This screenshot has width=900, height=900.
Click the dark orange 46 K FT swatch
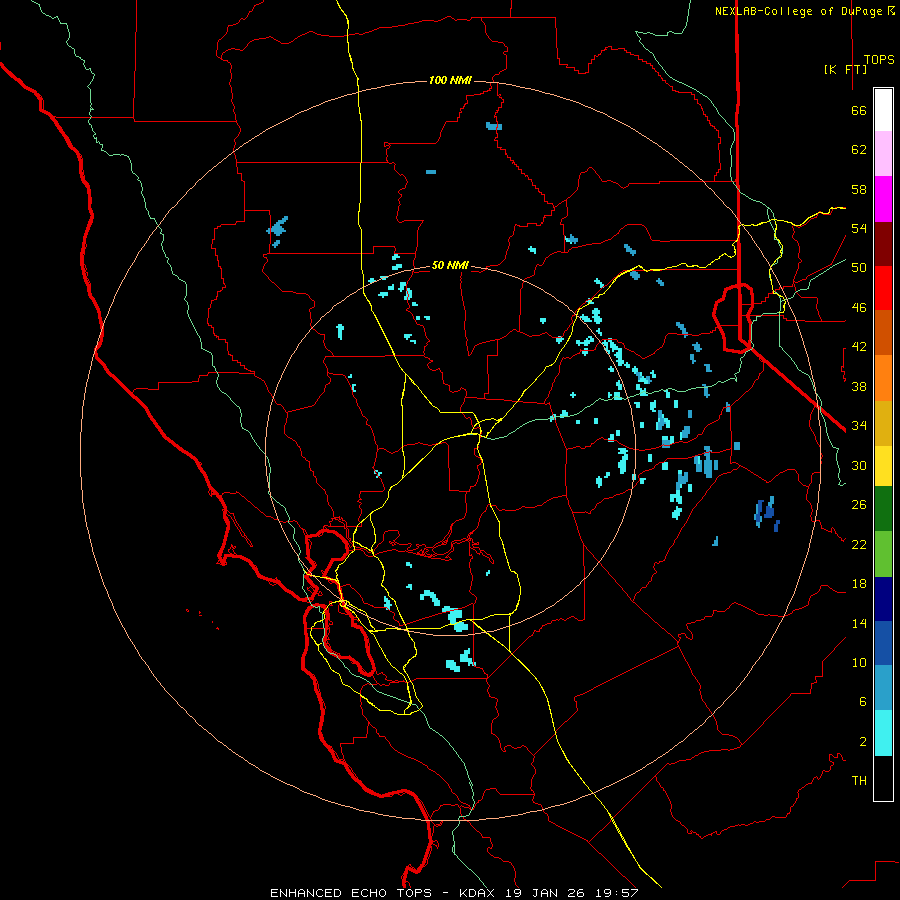point(883,332)
